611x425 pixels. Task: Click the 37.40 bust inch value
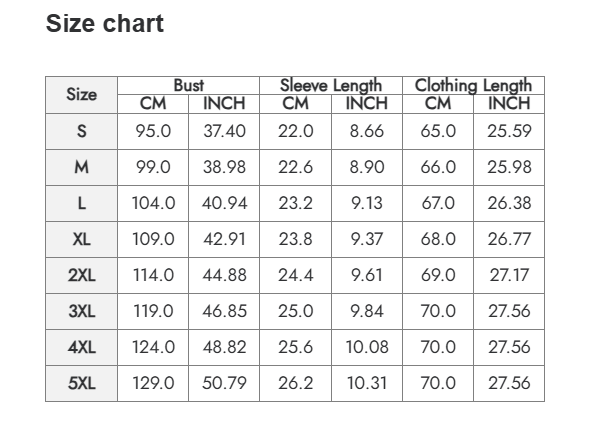point(224,131)
